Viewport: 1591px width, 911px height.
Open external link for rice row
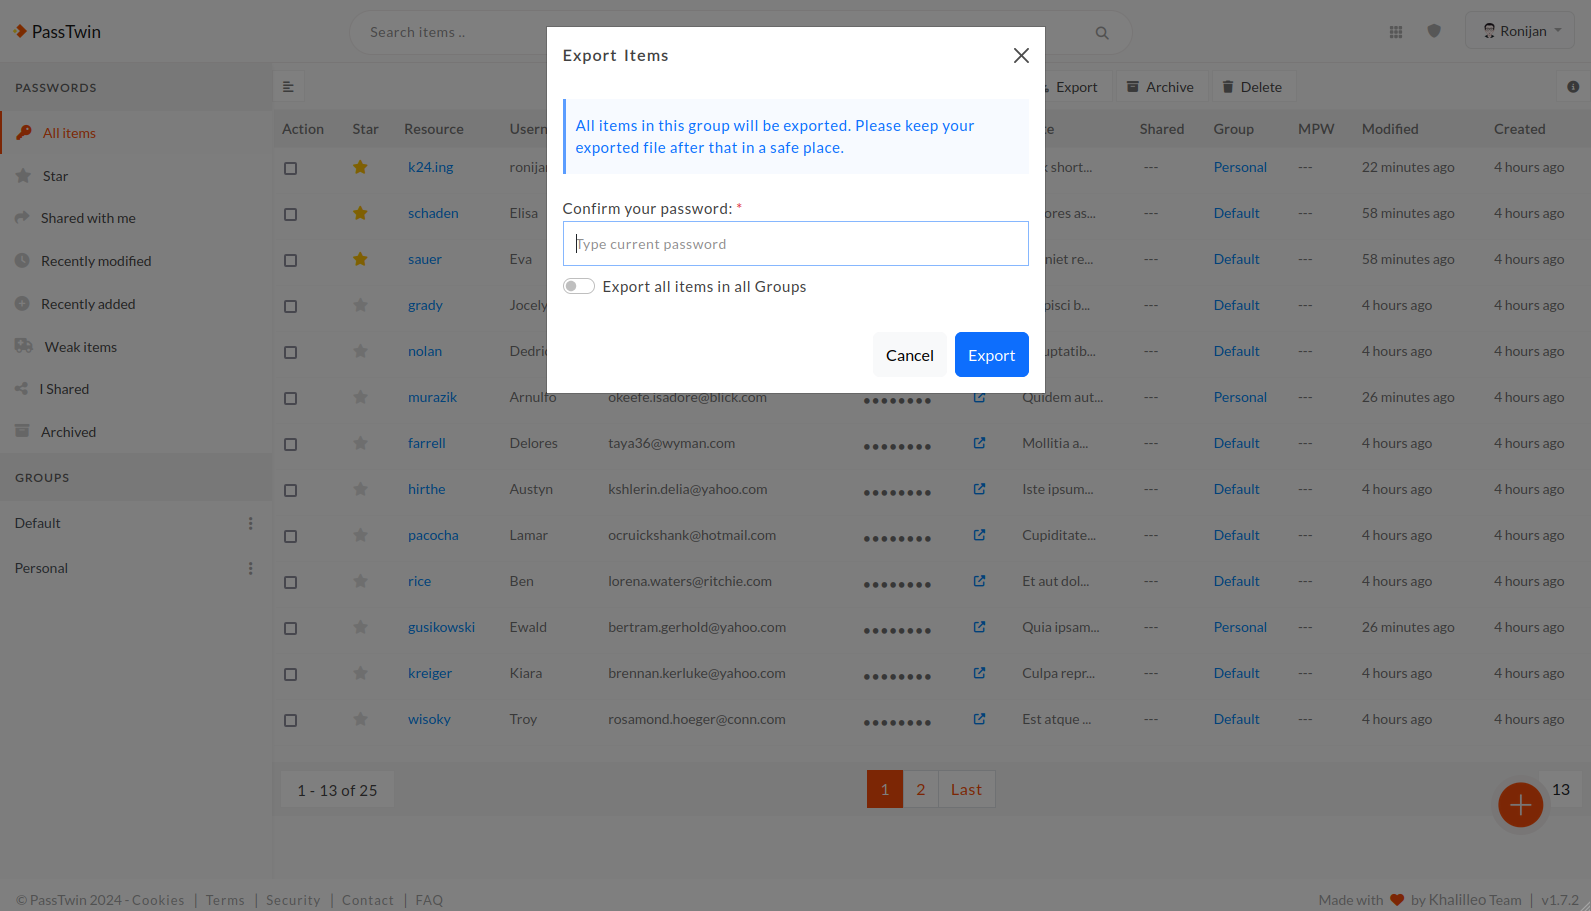coord(979,581)
